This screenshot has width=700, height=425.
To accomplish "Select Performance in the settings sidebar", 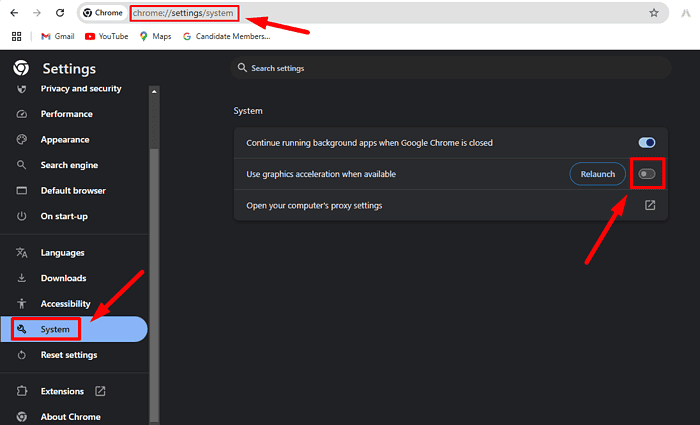I will [66, 114].
